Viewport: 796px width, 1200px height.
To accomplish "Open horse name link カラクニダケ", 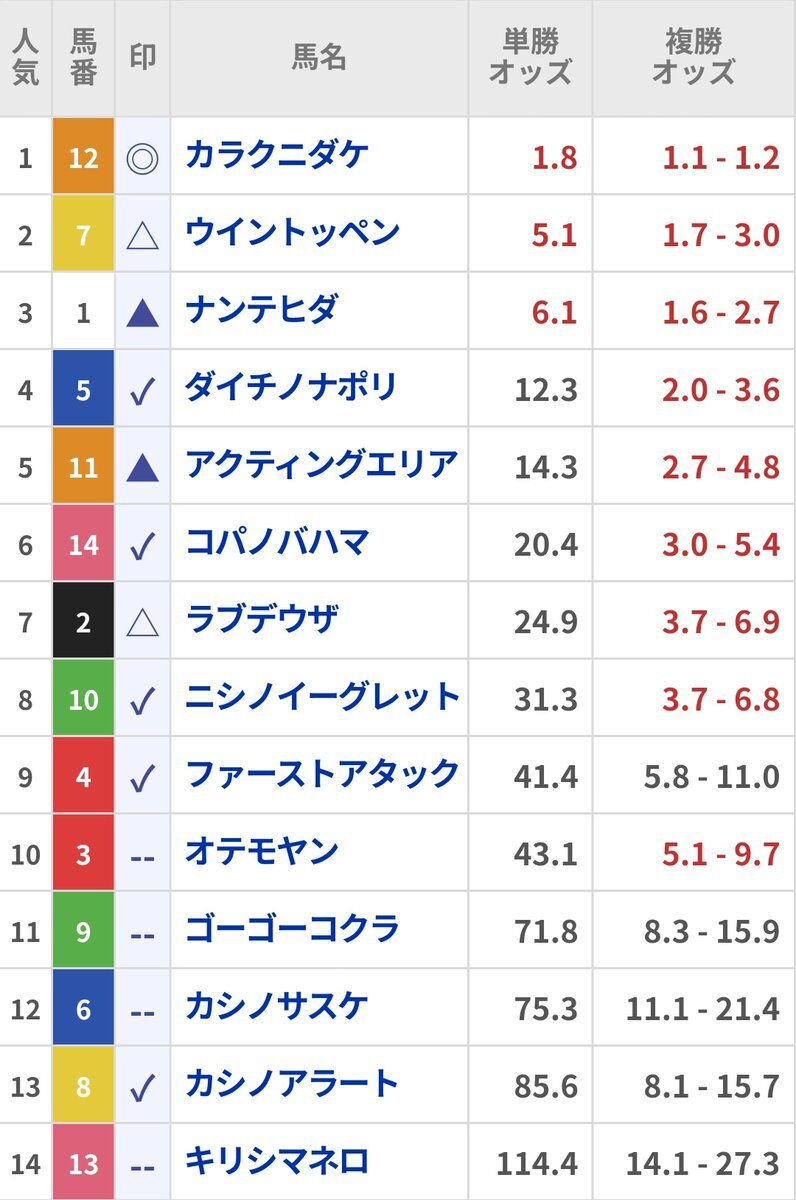I will tap(277, 154).
